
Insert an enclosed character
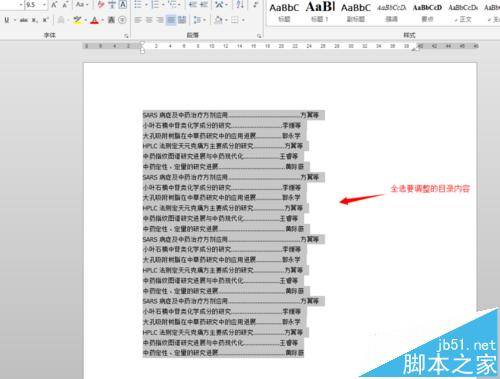[122, 20]
